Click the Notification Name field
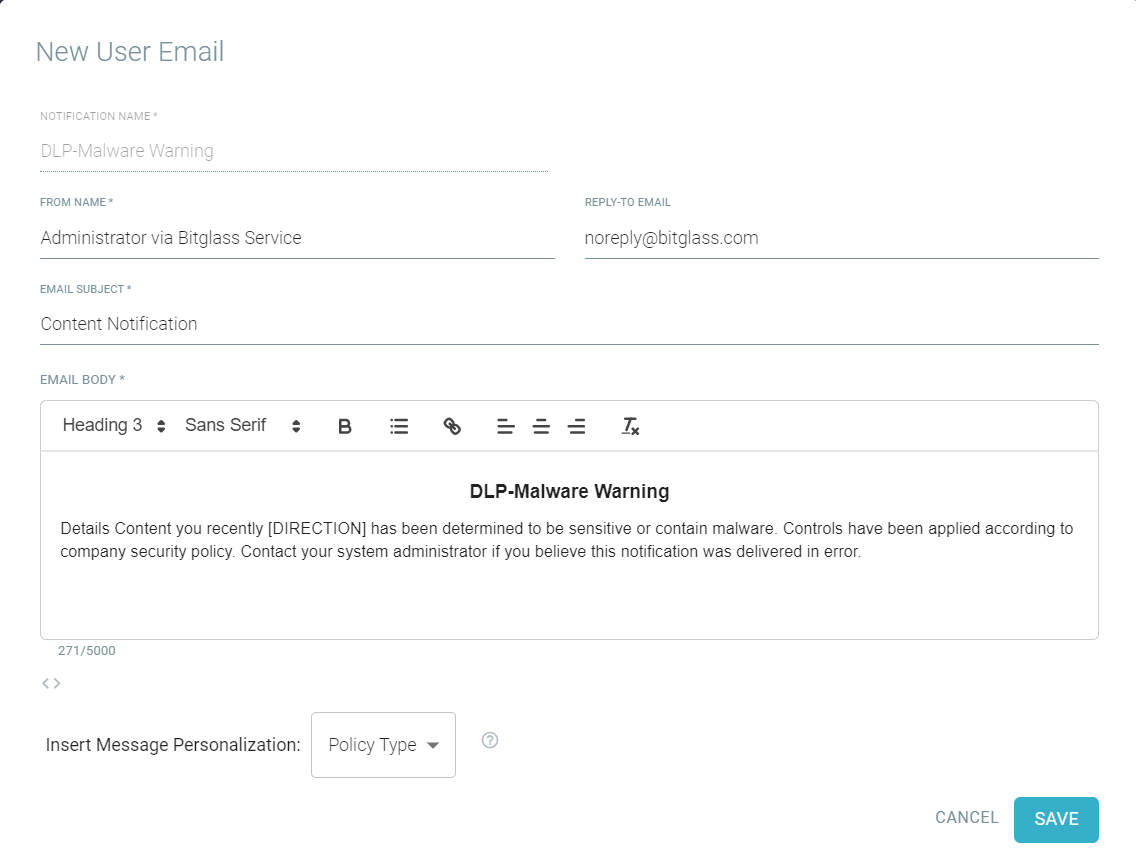This screenshot has height=857, width=1136. [x=294, y=151]
